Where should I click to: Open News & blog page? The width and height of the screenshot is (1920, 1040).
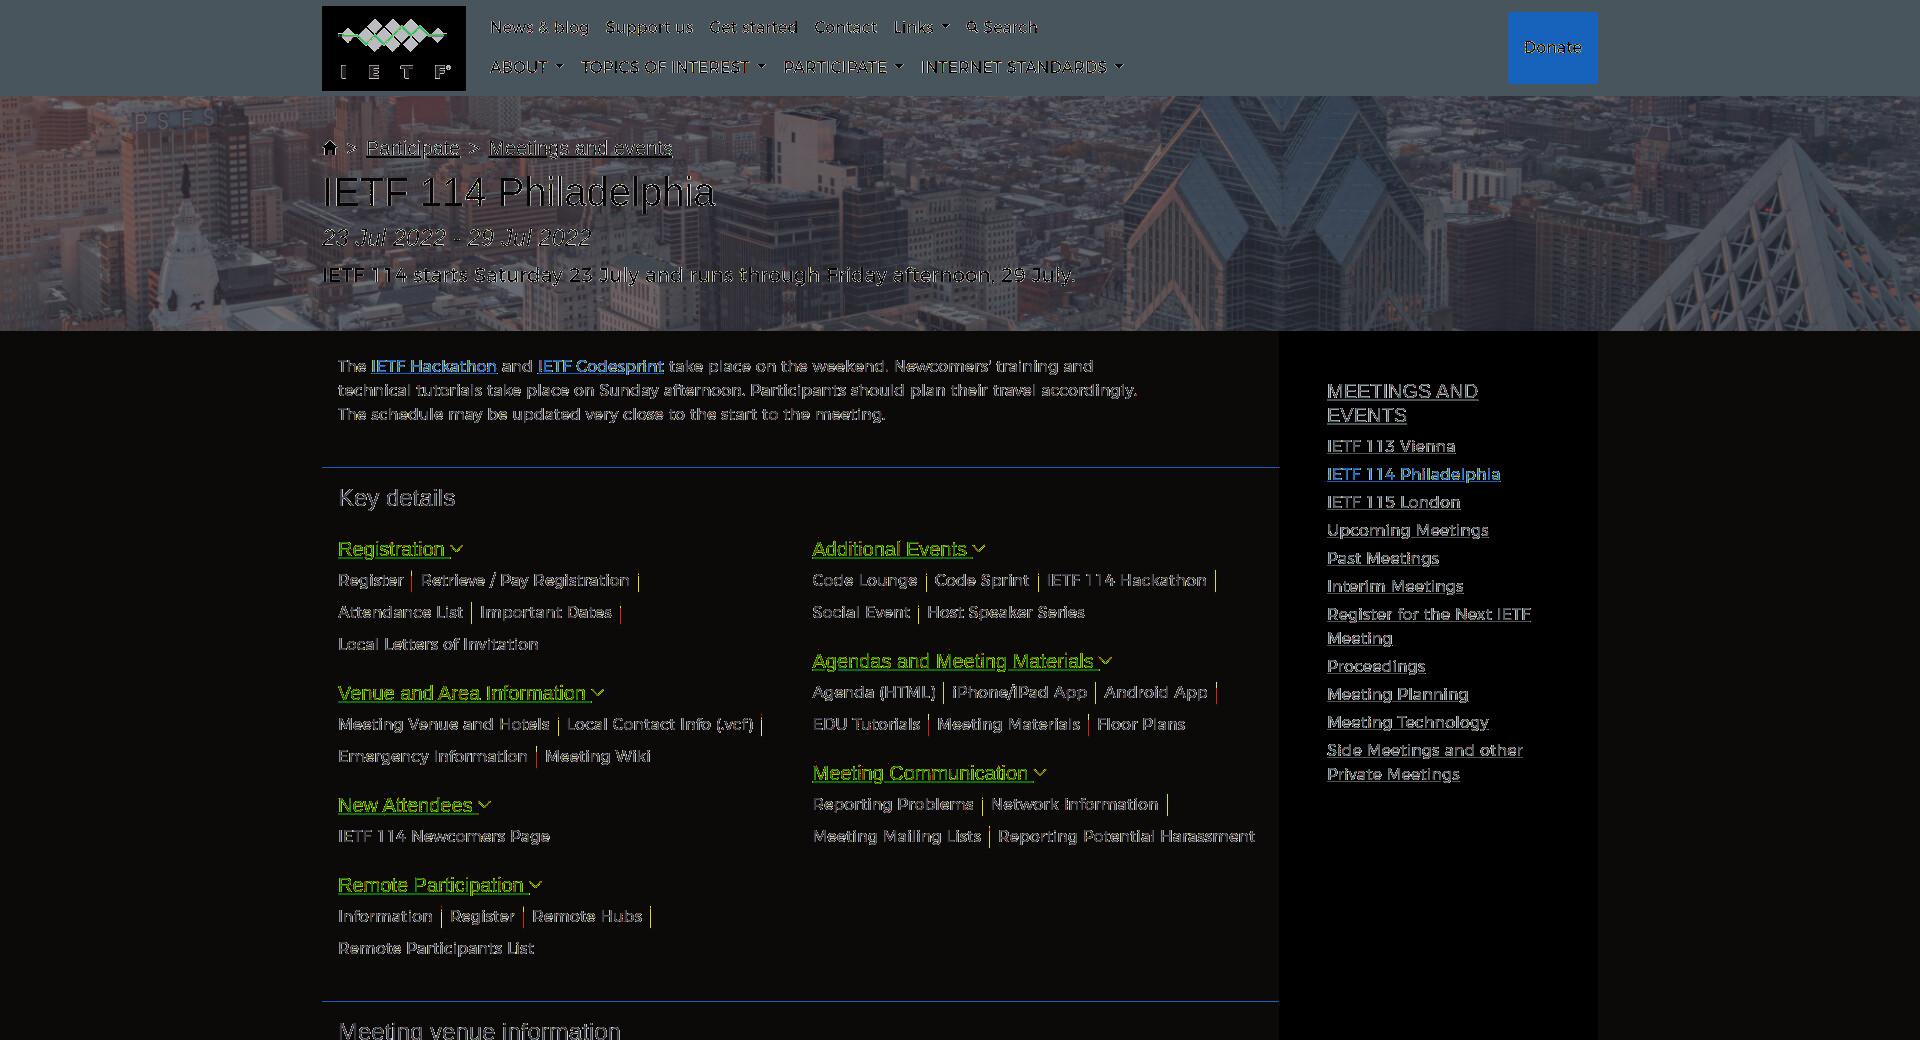tap(539, 27)
